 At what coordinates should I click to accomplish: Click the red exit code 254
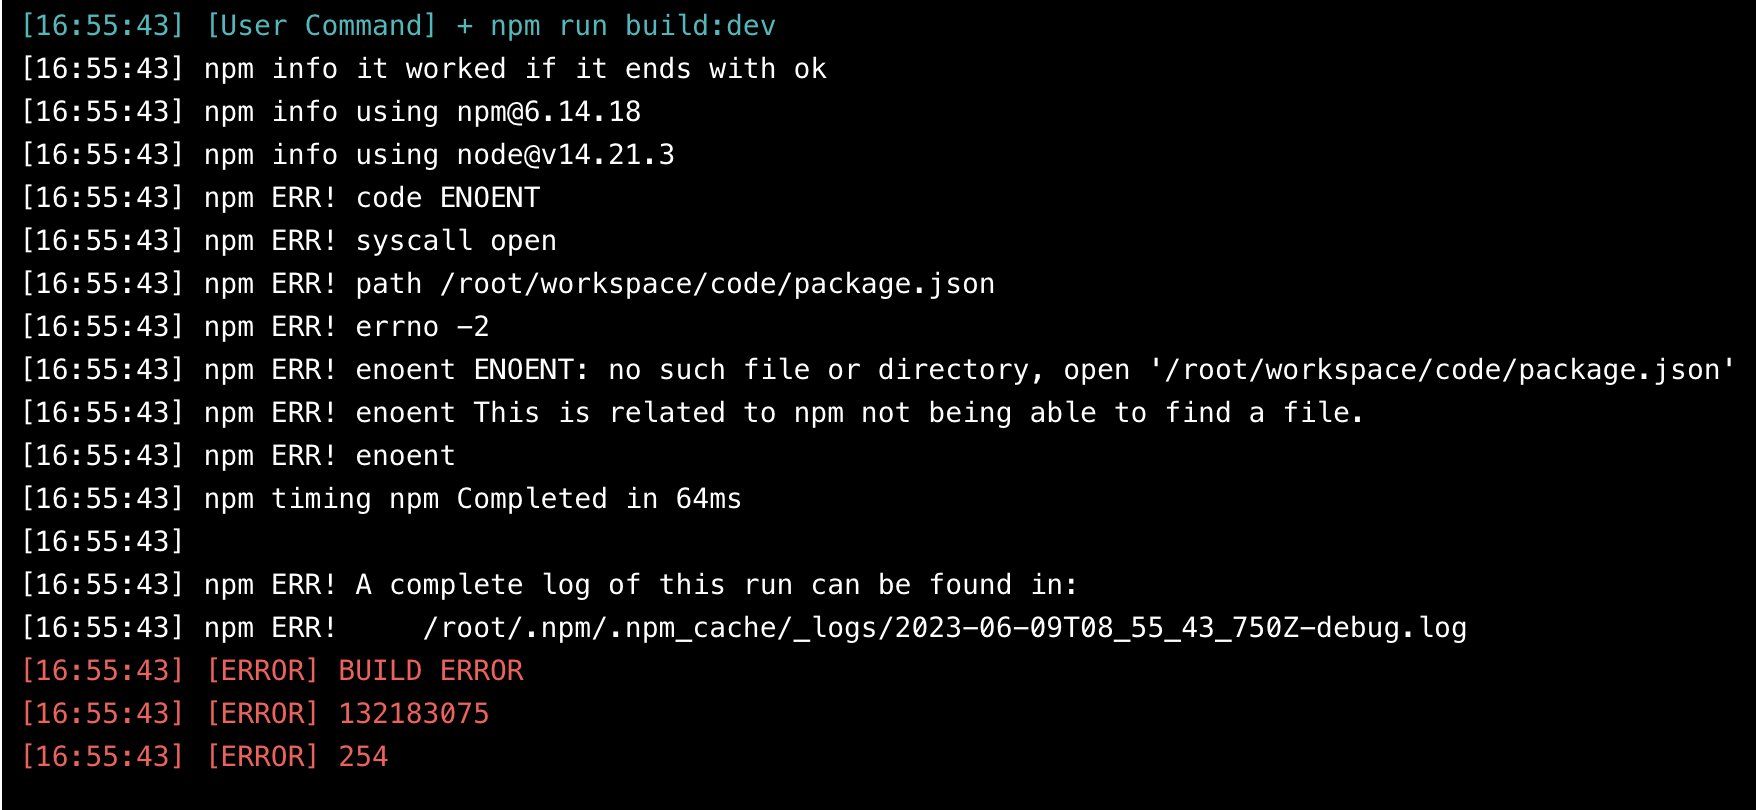(363, 757)
